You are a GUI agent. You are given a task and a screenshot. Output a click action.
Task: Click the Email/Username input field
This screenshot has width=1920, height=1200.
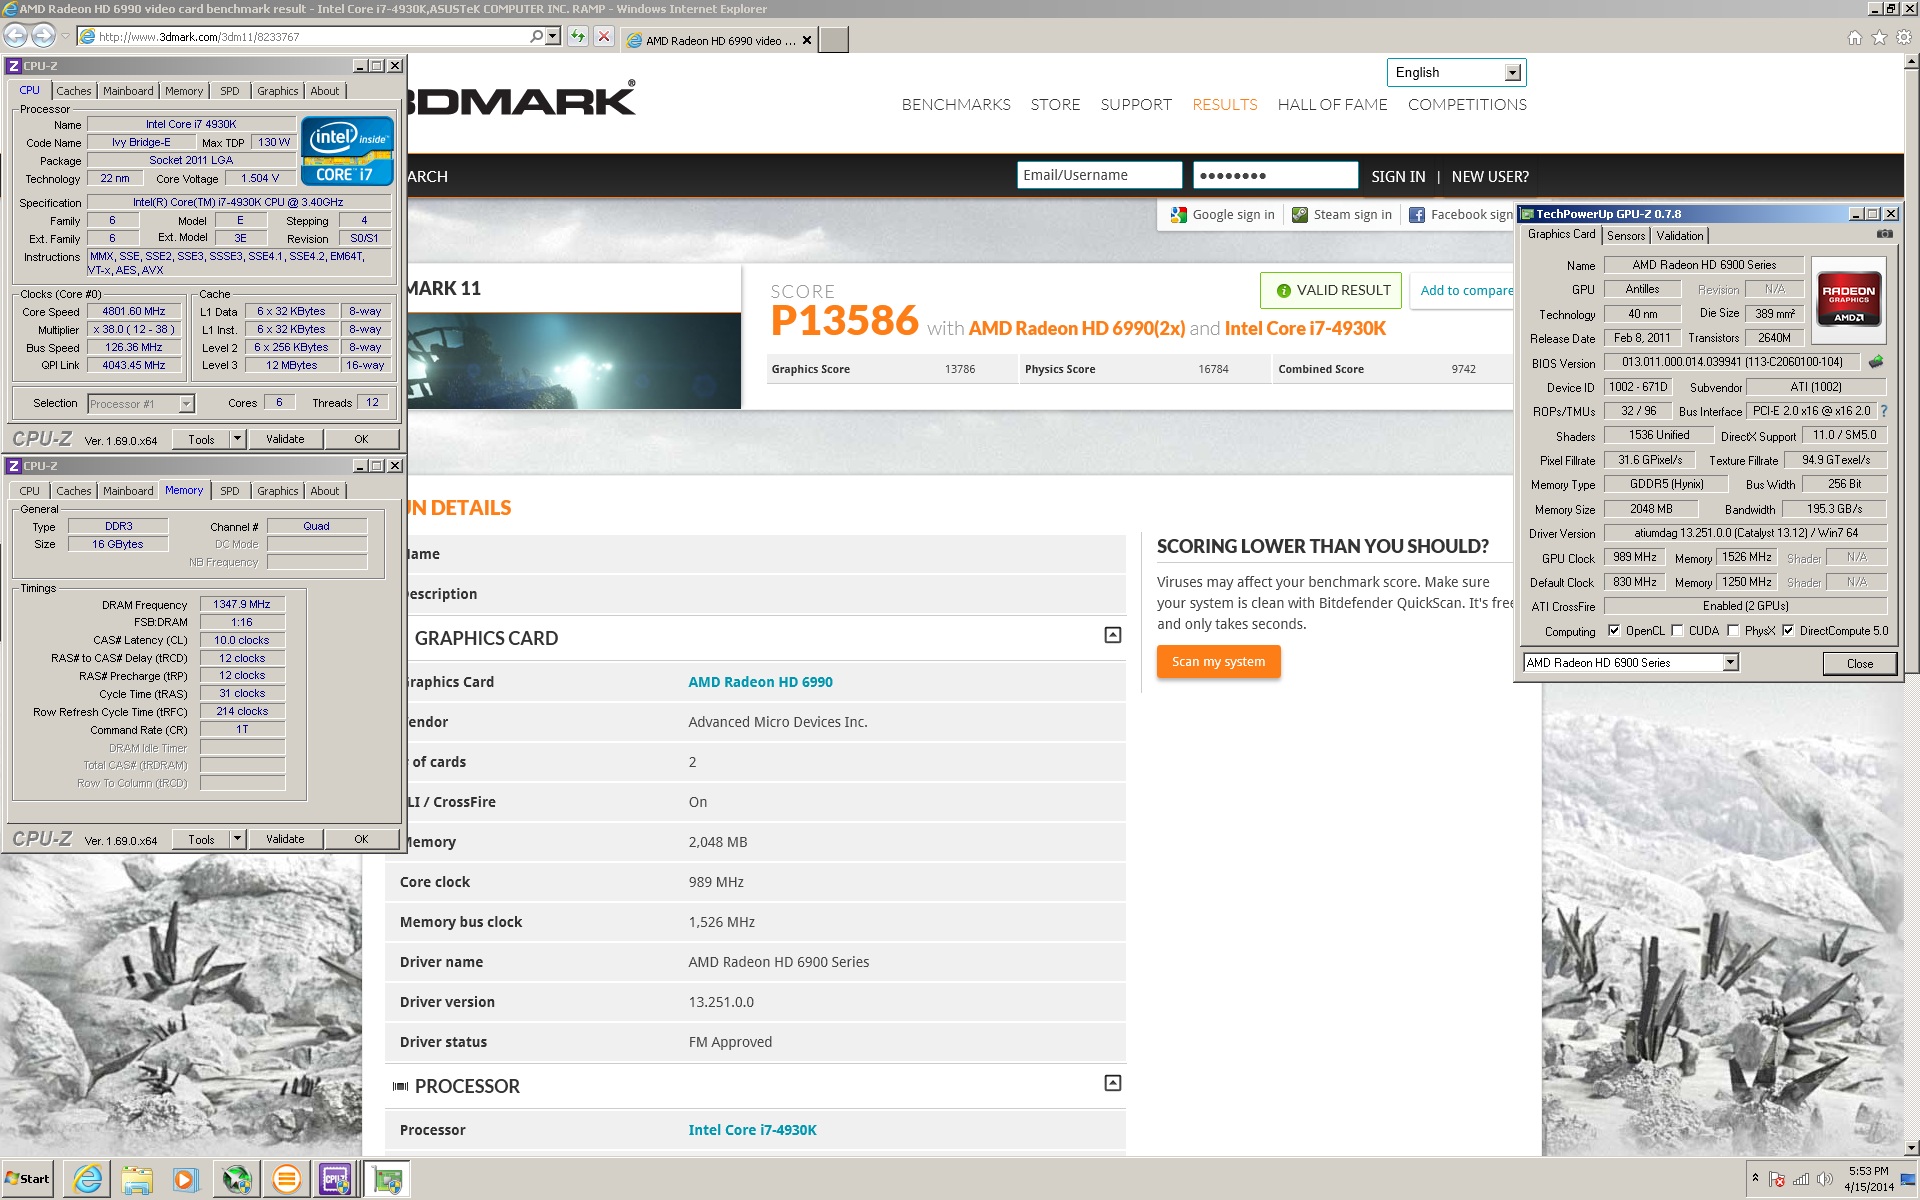tap(1099, 175)
